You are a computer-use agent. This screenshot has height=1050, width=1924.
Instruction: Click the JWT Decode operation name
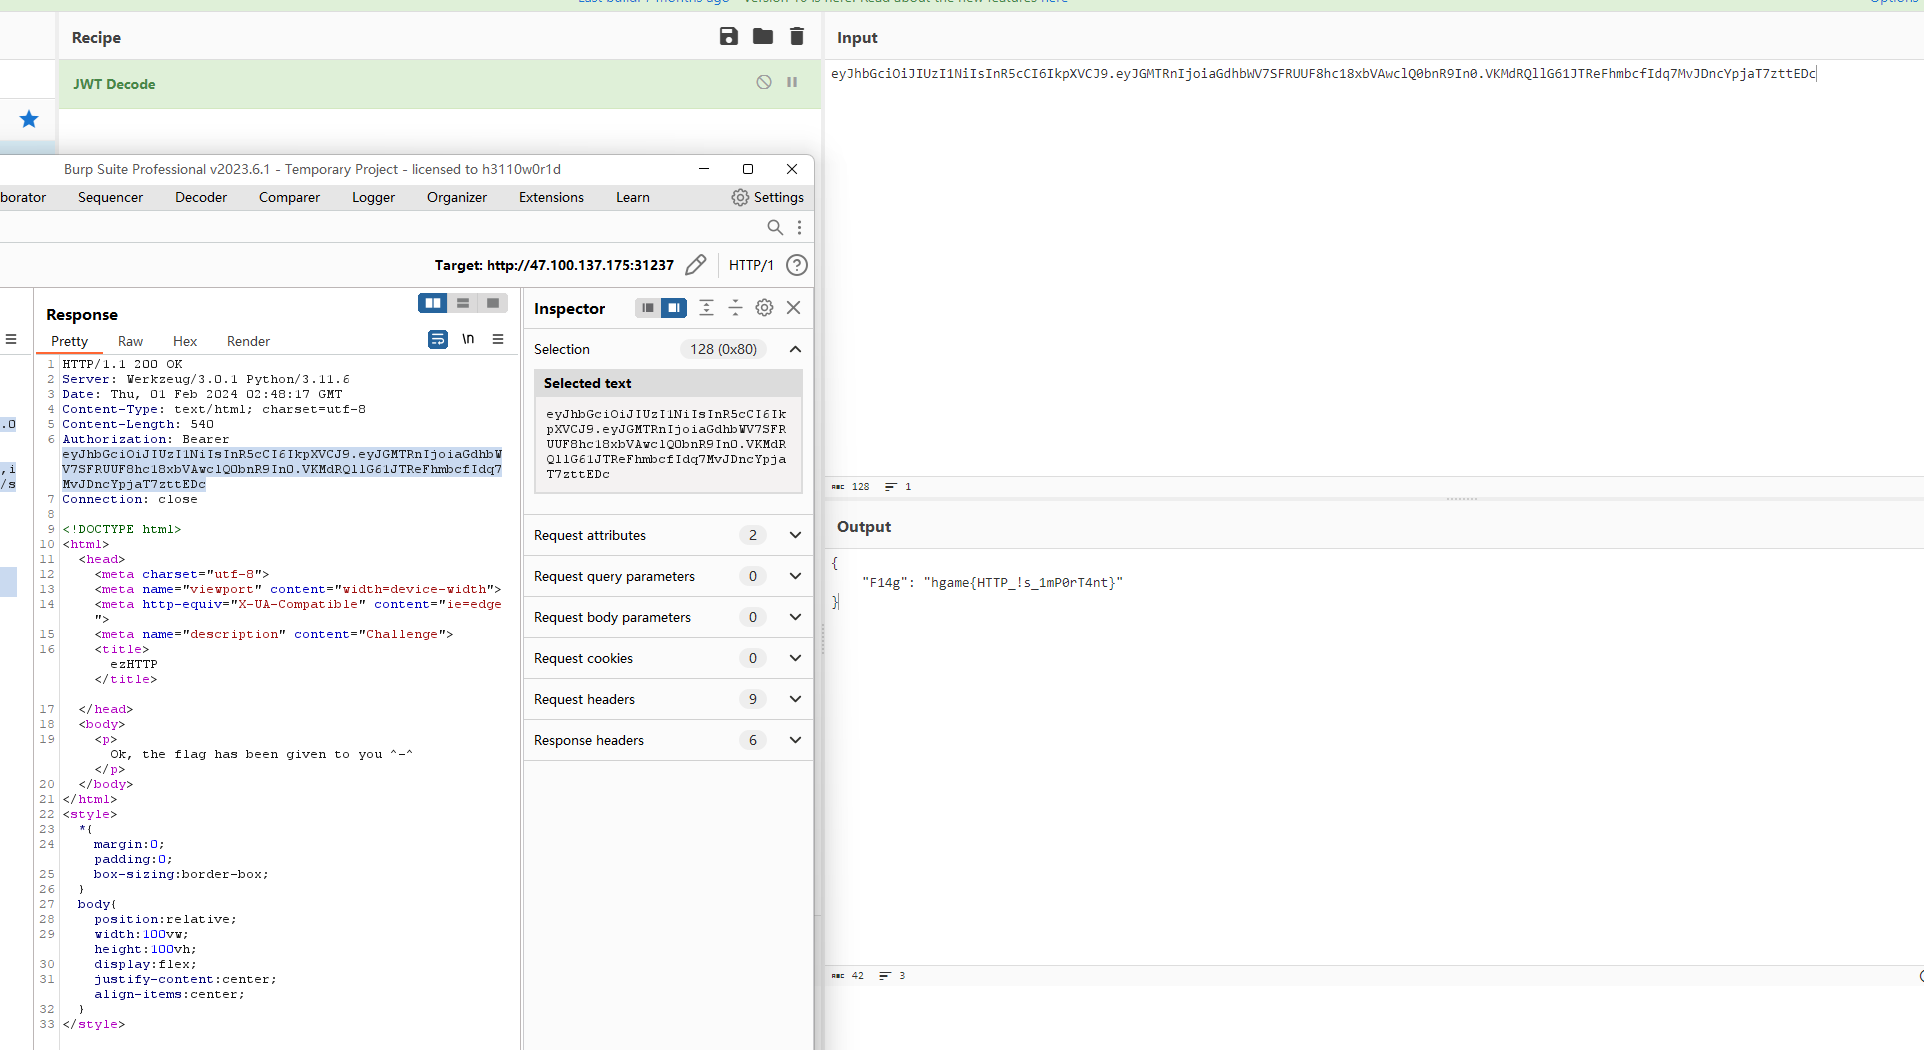[114, 84]
